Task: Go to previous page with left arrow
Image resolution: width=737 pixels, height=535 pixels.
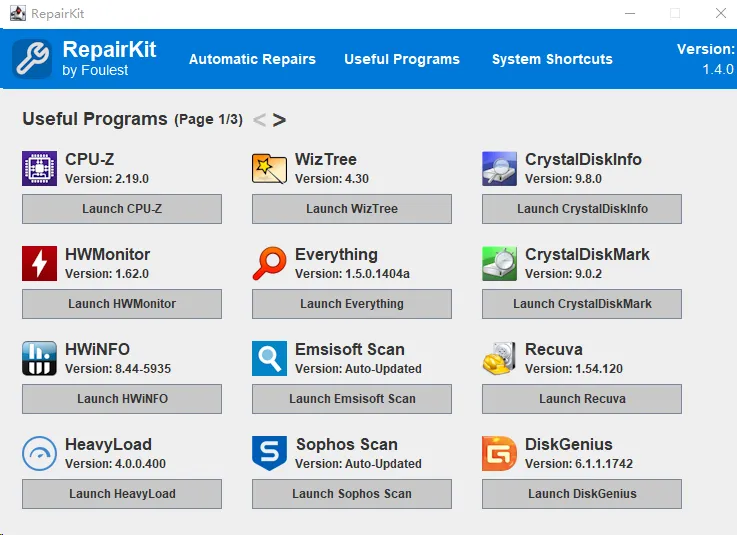Action: [259, 120]
